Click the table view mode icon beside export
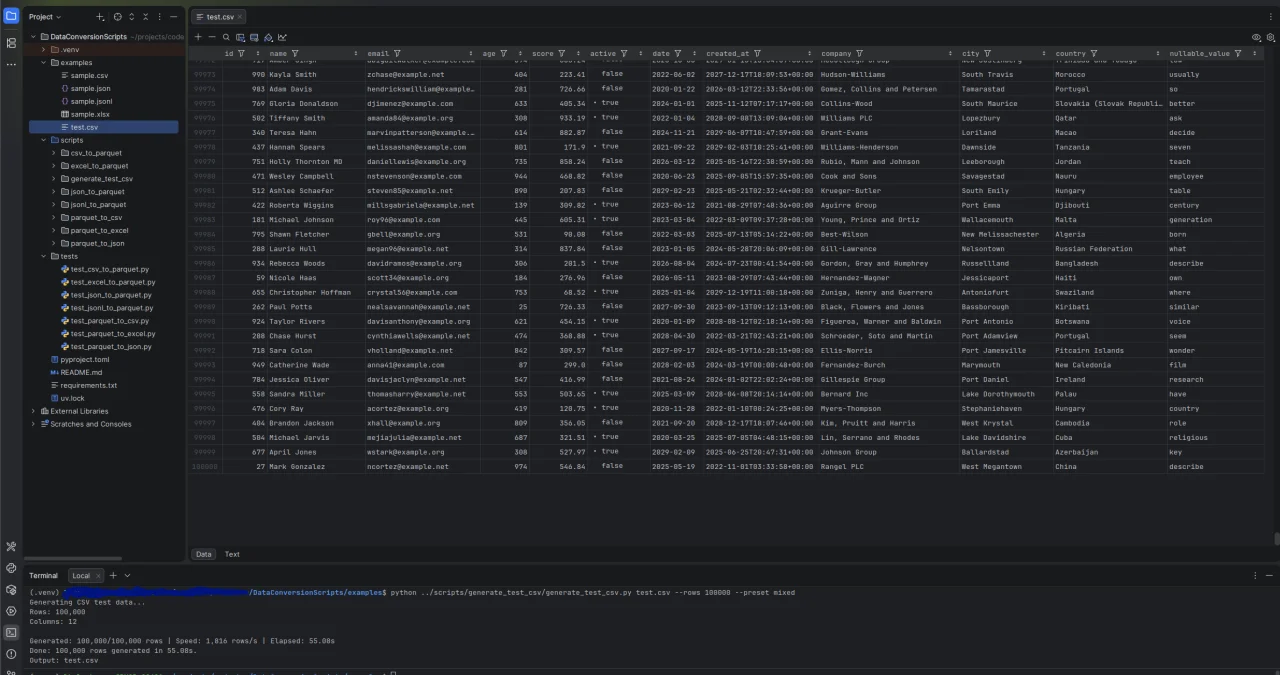Viewport: 1280px width, 675px height. [x=254, y=37]
